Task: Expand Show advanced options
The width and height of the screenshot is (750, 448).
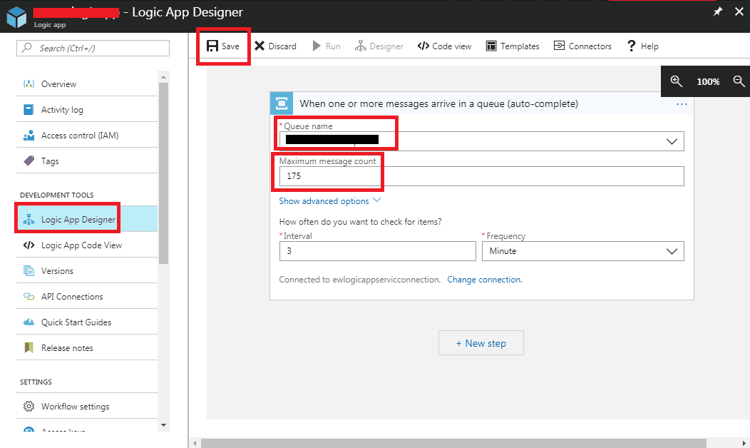Action: (x=329, y=201)
